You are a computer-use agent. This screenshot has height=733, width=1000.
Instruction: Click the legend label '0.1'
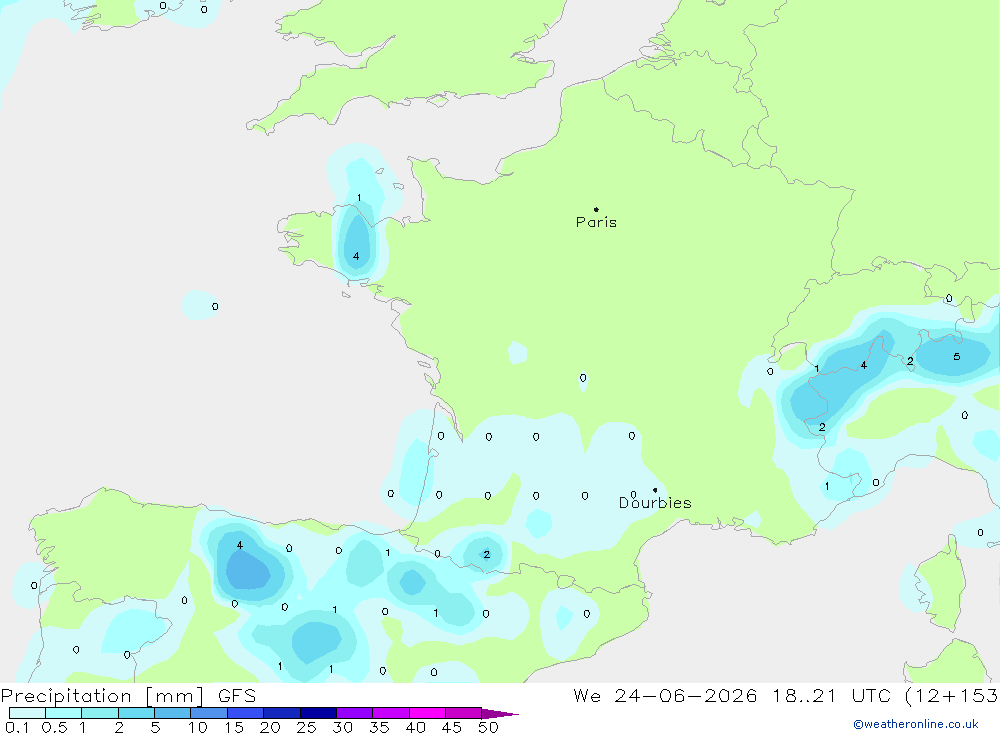(x=17, y=727)
